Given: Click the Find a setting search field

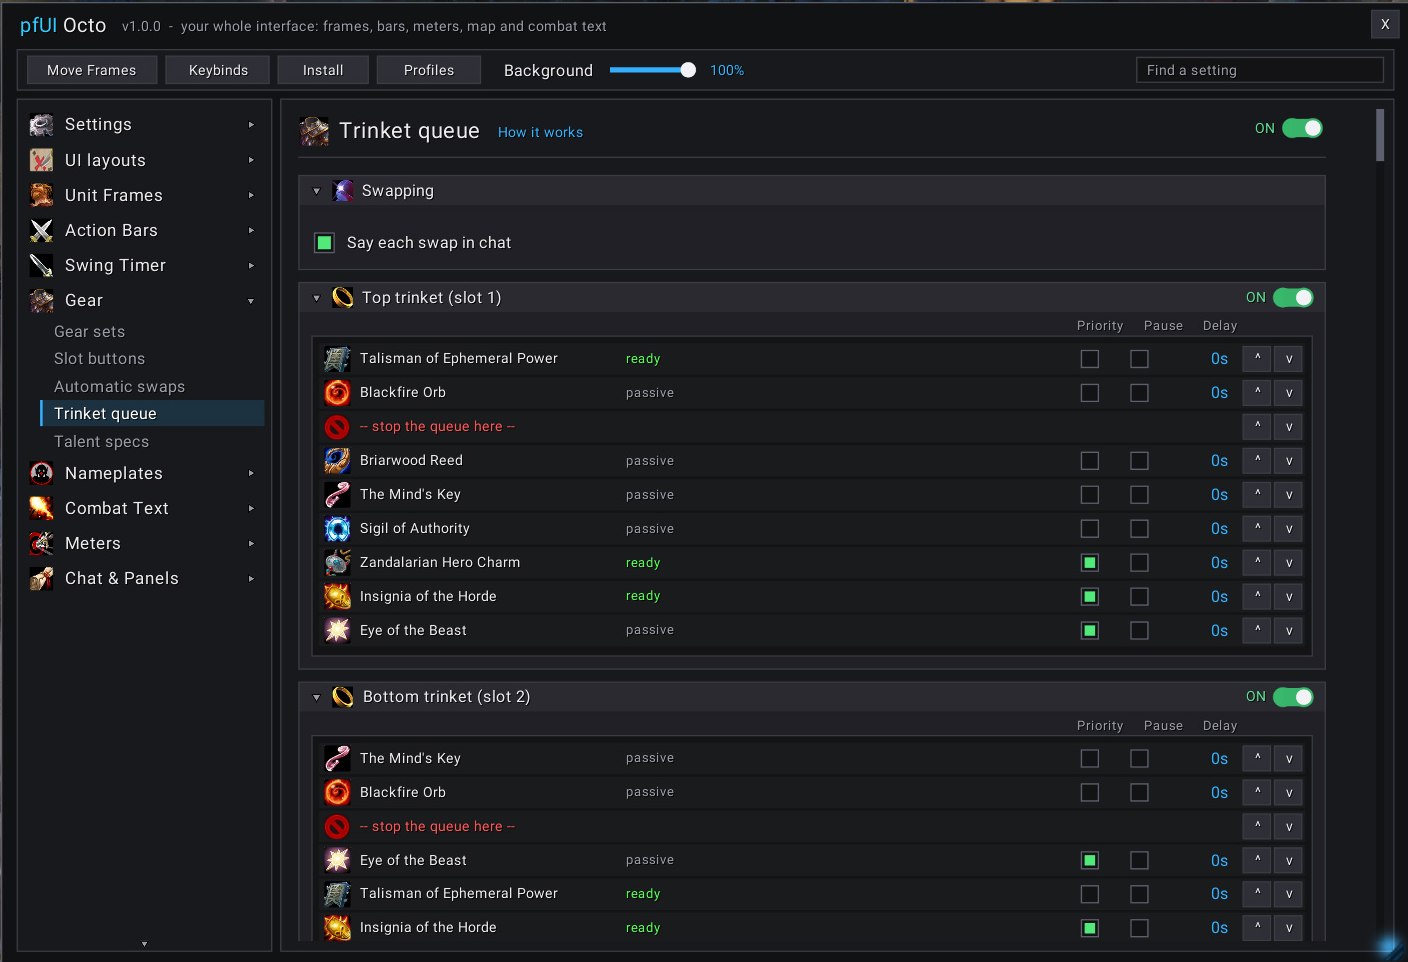Looking at the screenshot, I should point(1260,70).
